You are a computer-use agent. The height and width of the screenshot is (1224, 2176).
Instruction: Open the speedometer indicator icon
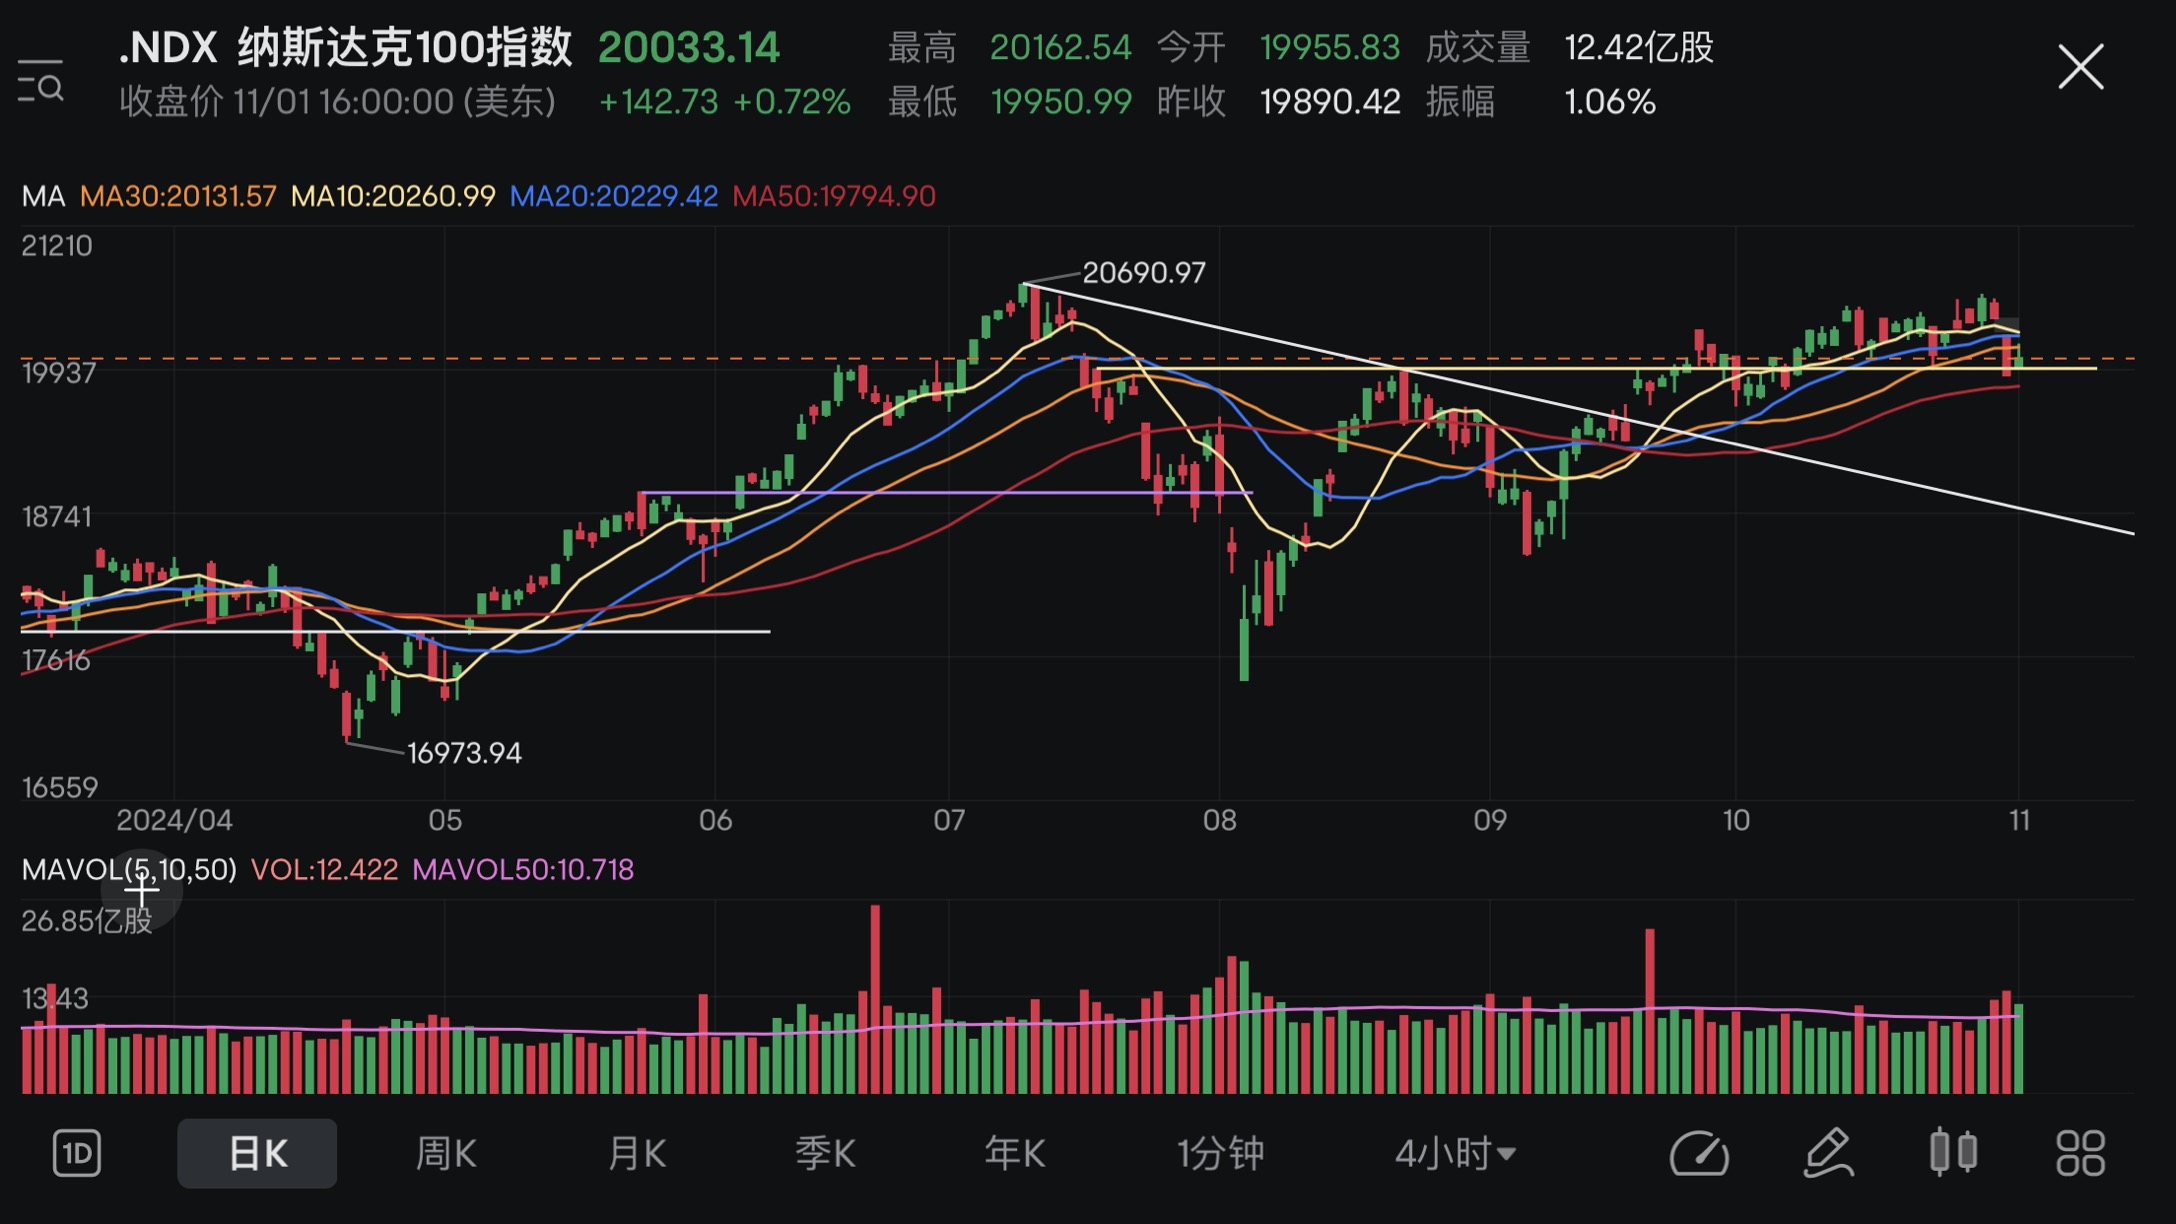1699,1154
